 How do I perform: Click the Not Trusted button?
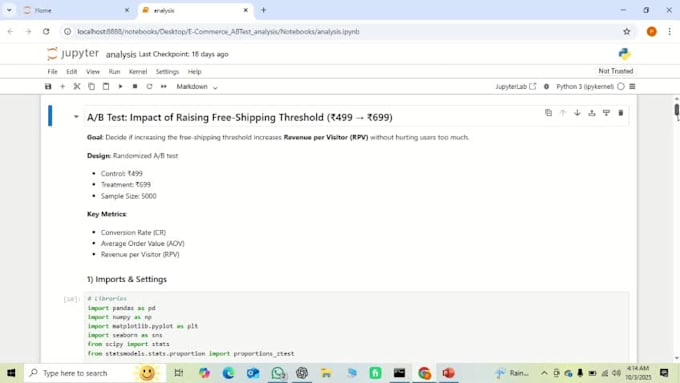point(616,71)
